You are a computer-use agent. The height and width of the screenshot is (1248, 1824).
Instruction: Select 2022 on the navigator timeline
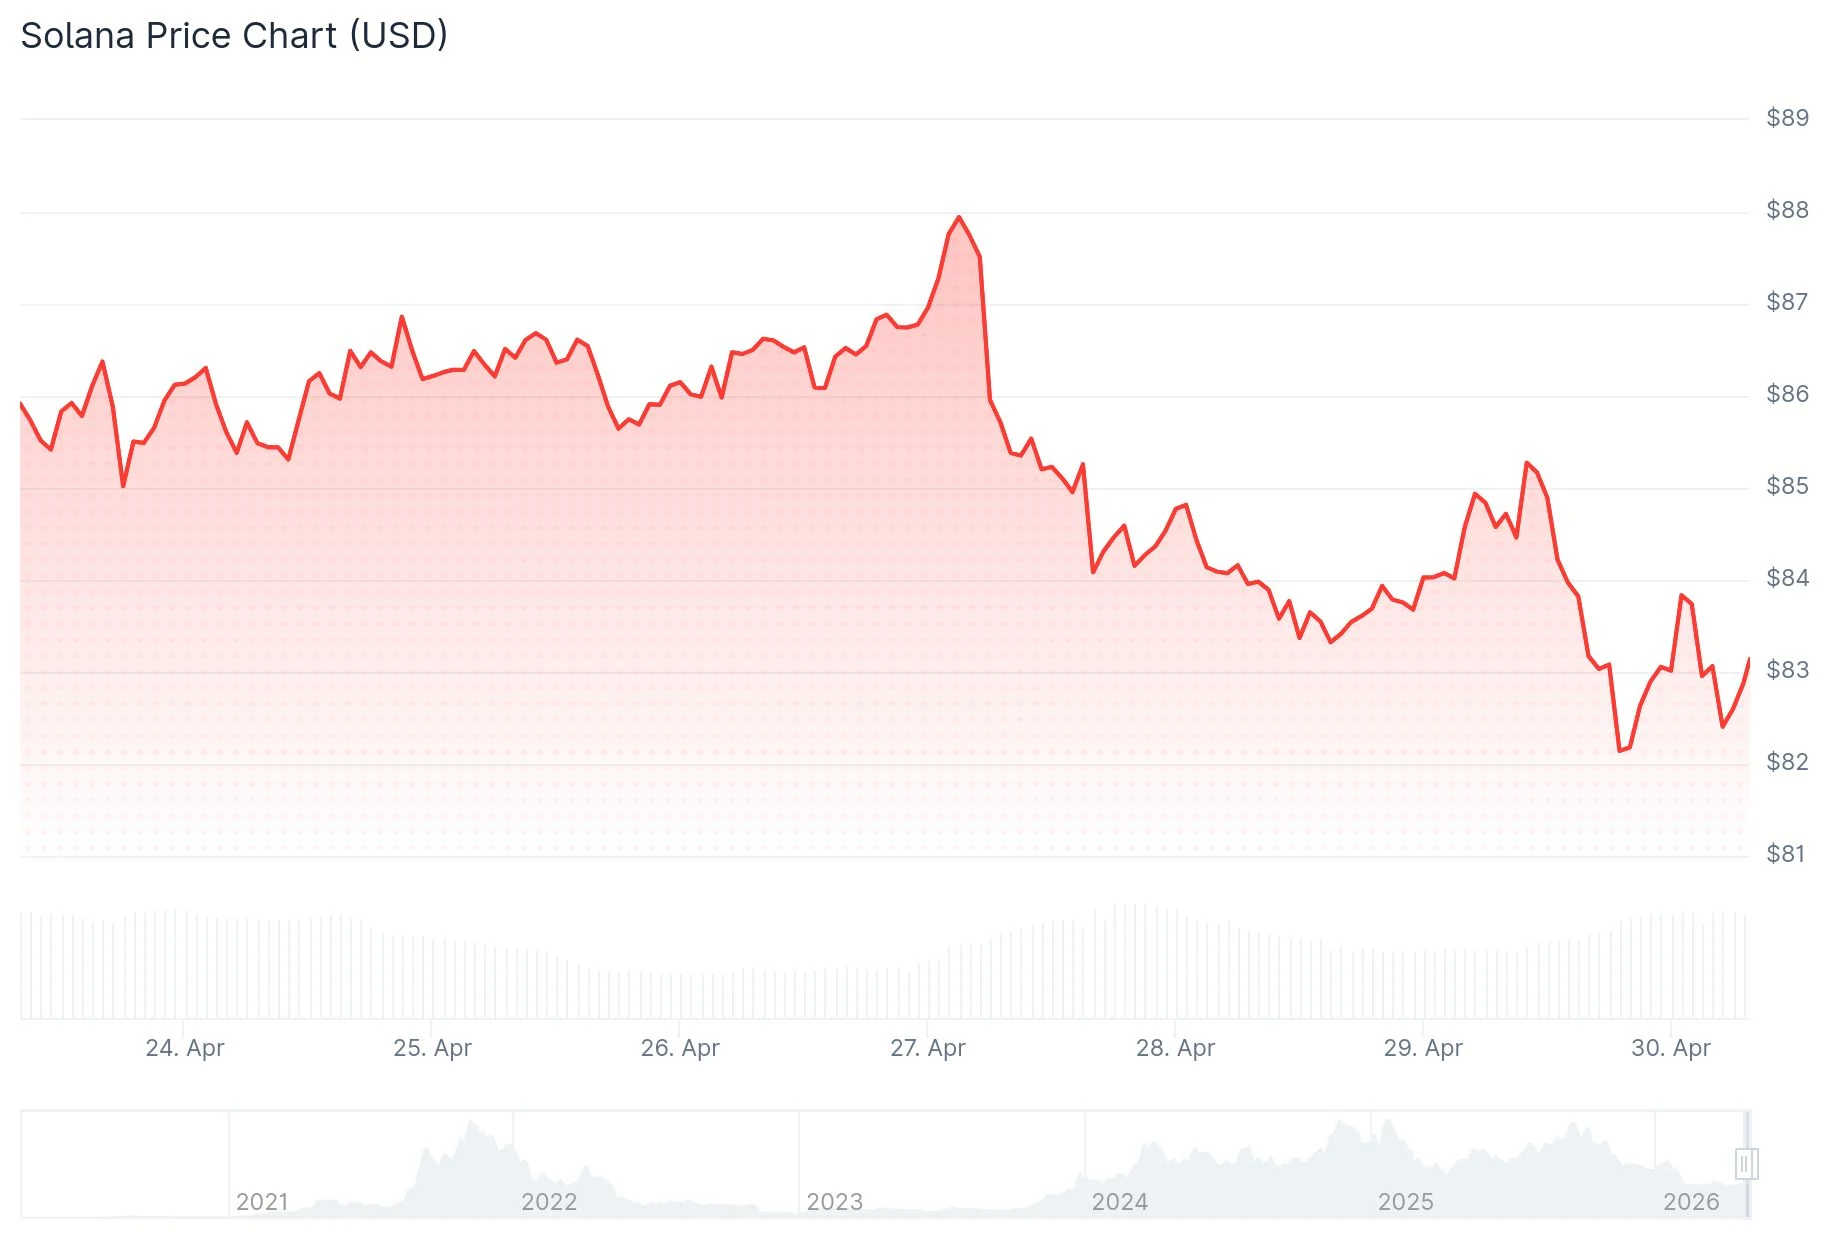(x=549, y=1201)
